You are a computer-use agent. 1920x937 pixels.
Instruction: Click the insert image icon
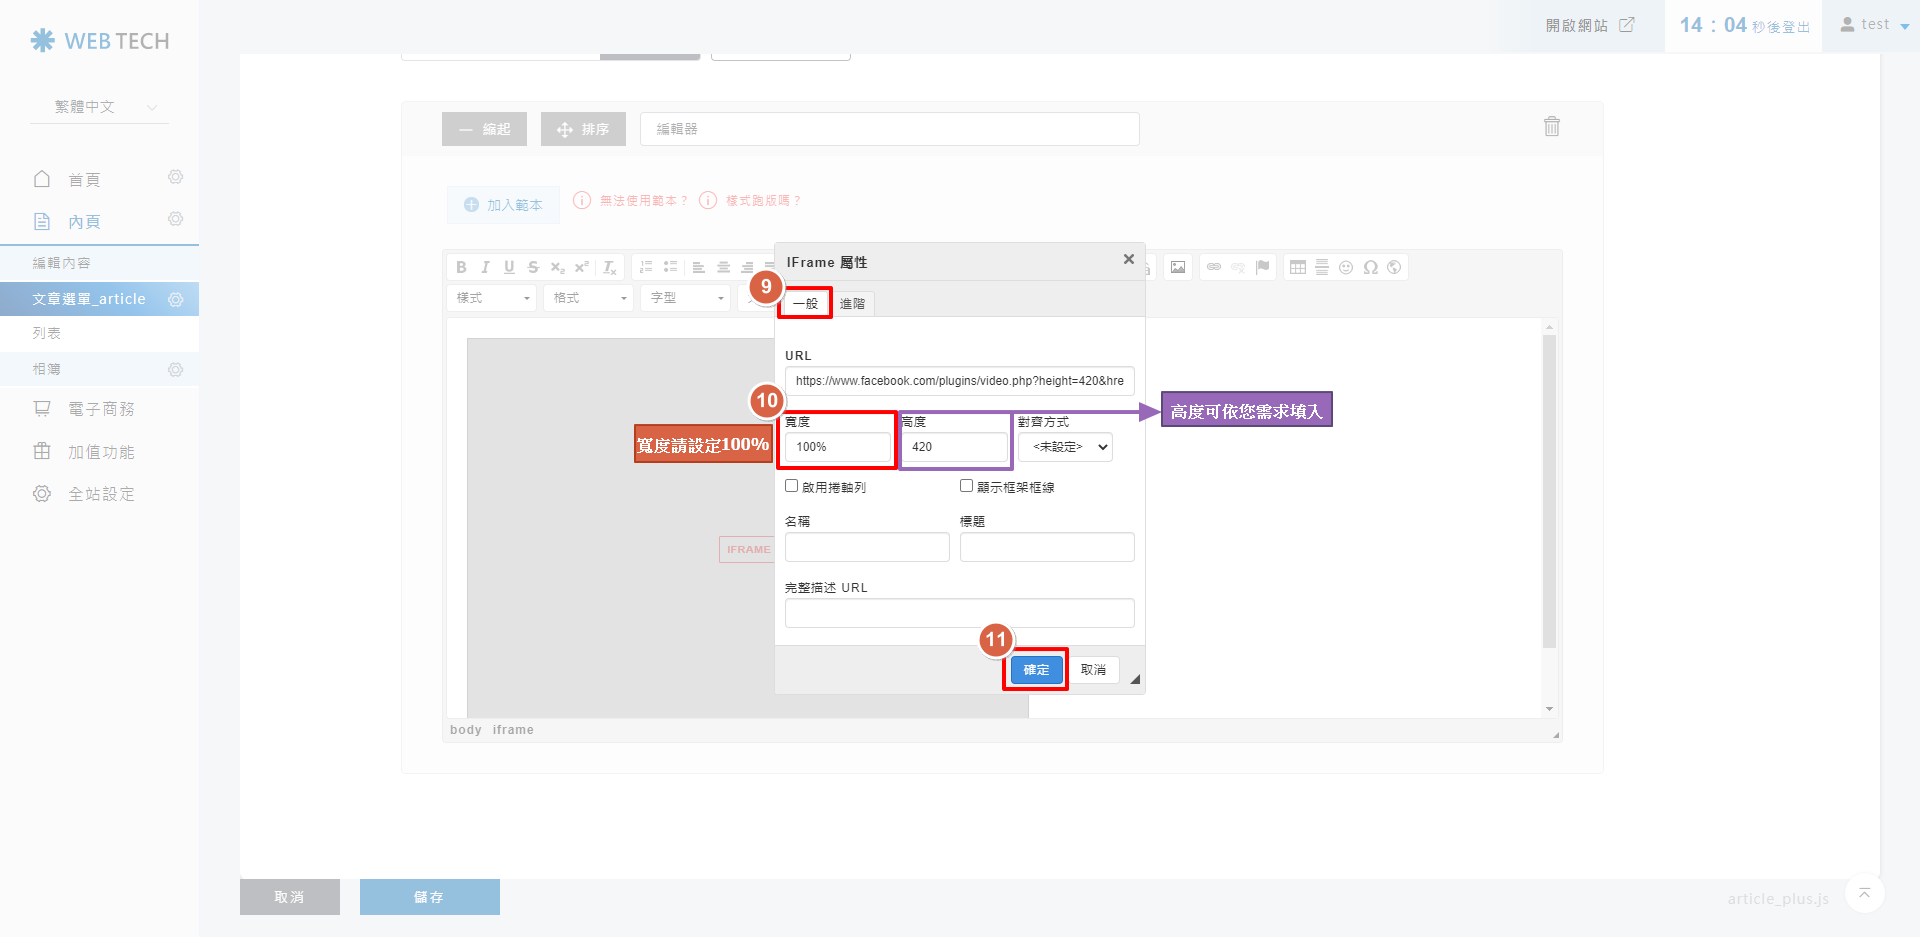1178,267
